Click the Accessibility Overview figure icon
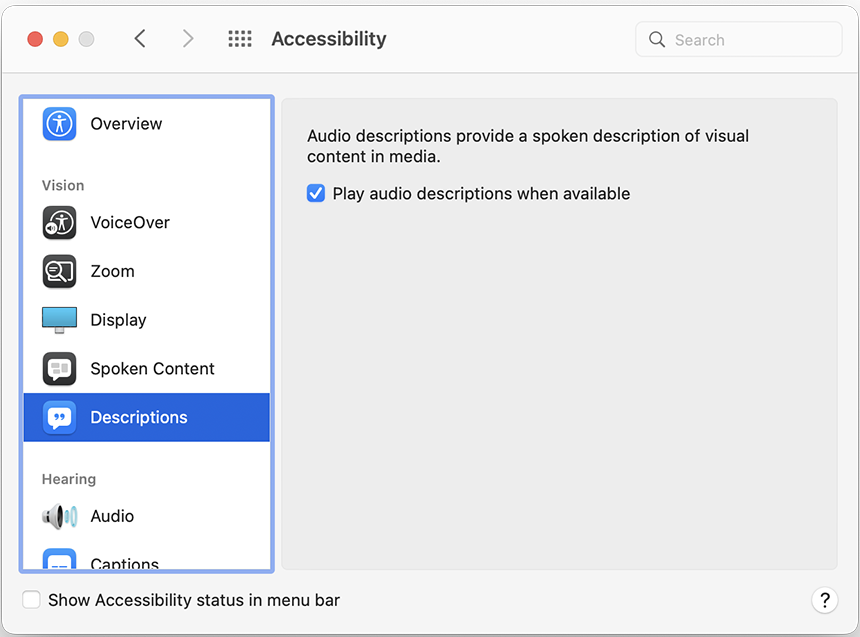 tap(59, 123)
